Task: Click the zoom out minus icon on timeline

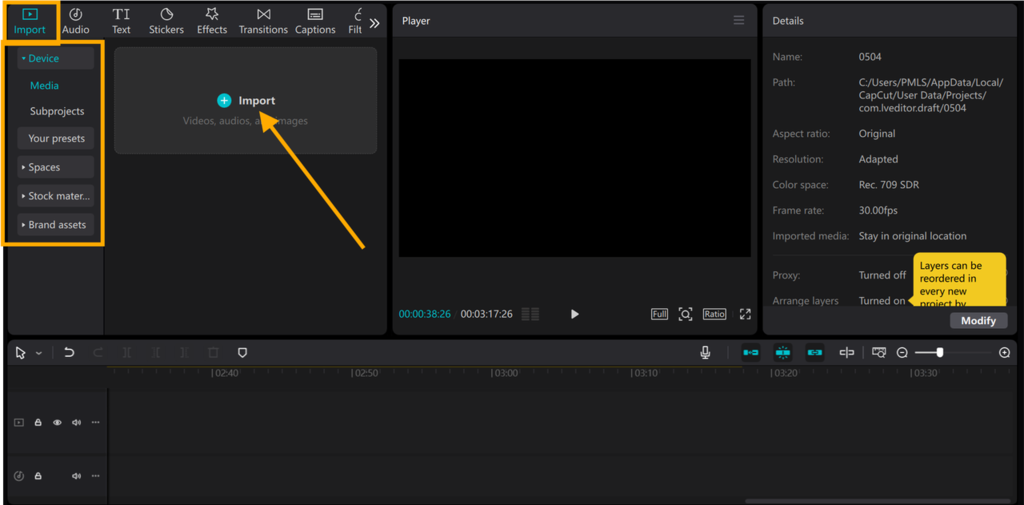Action: point(902,353)
